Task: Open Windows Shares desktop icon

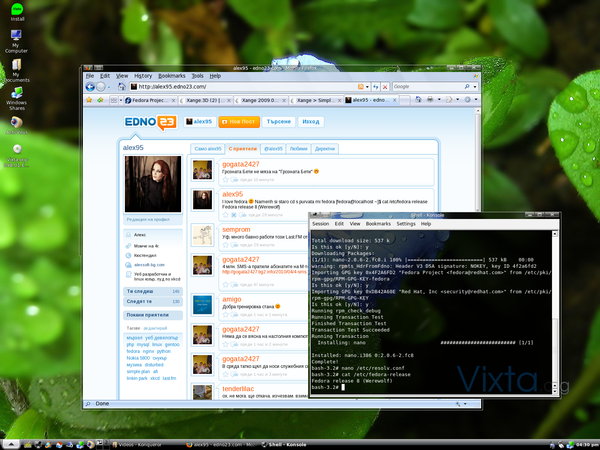Action: [x=16, y=99]
